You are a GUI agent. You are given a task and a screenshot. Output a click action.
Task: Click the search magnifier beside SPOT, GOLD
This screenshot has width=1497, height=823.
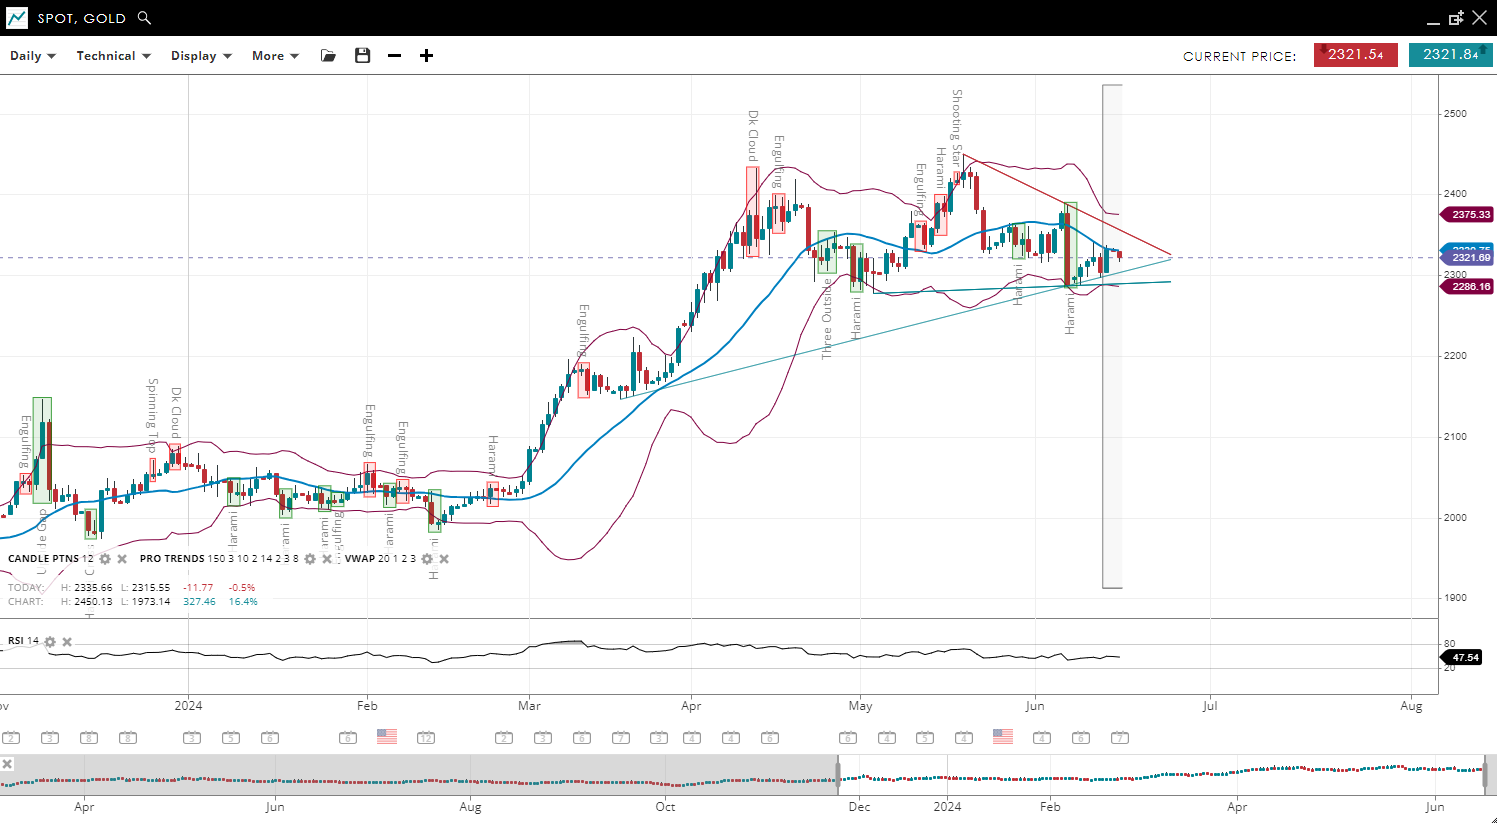click(144, 18)
